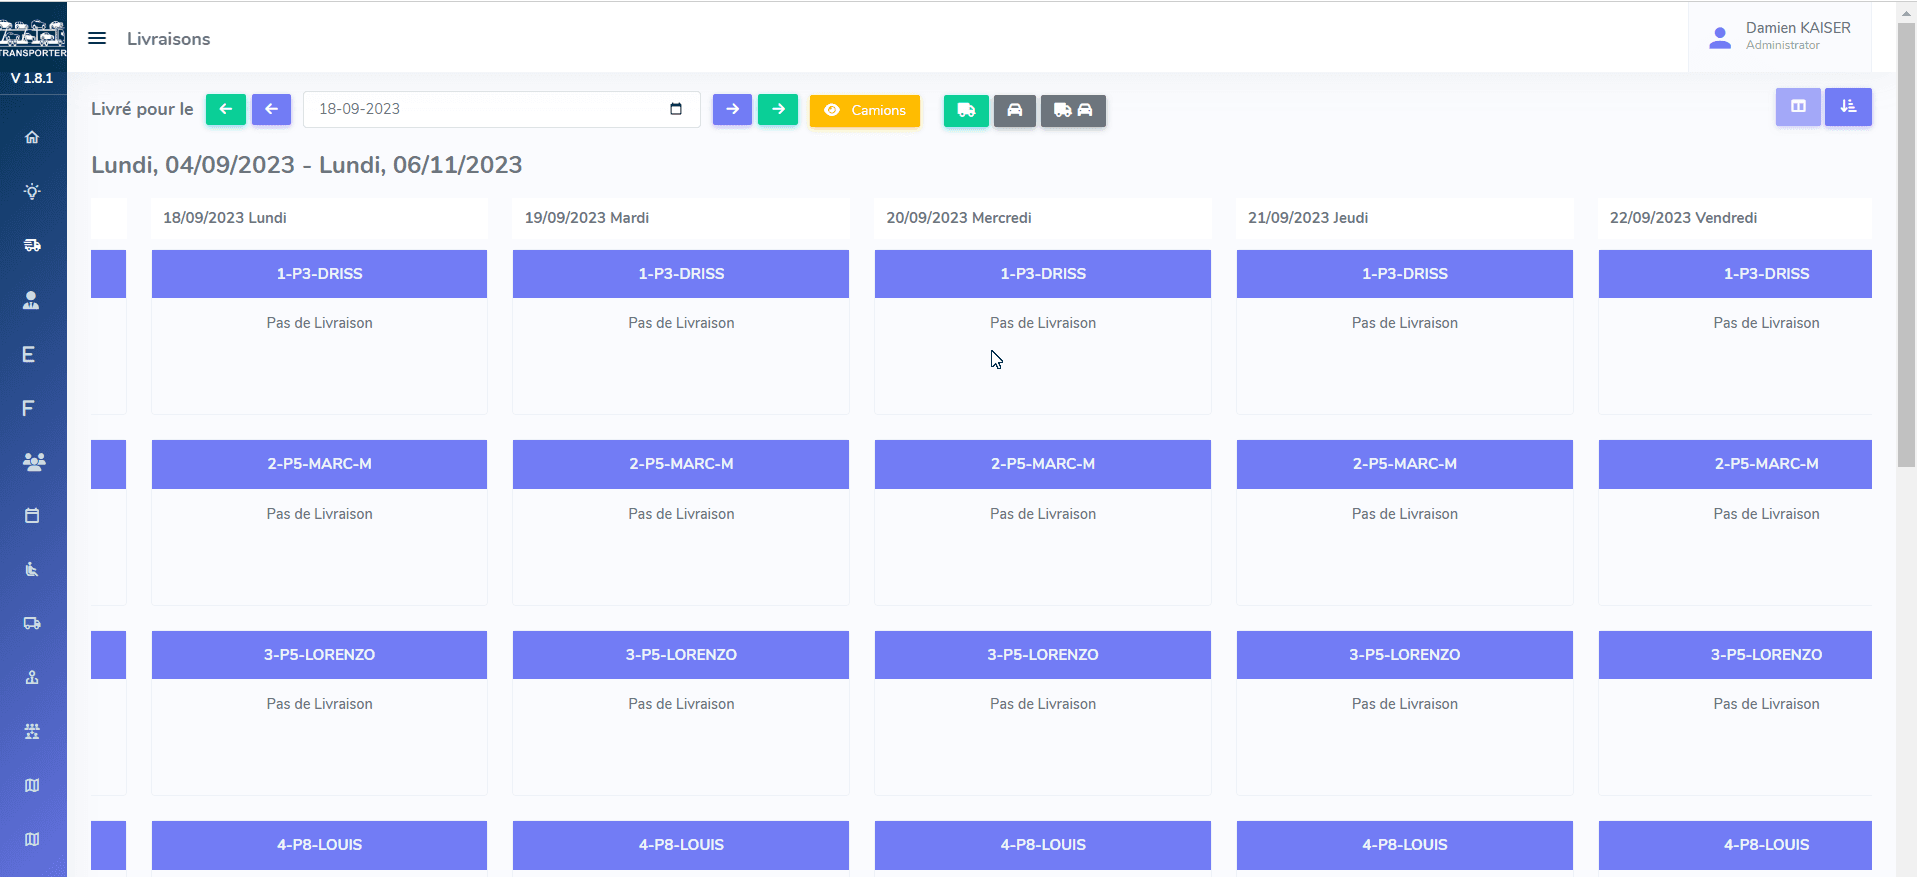The width and height of the screenshot is (1917, 877).
Task: Click the green truck filter button
Action: click(966, 110)
